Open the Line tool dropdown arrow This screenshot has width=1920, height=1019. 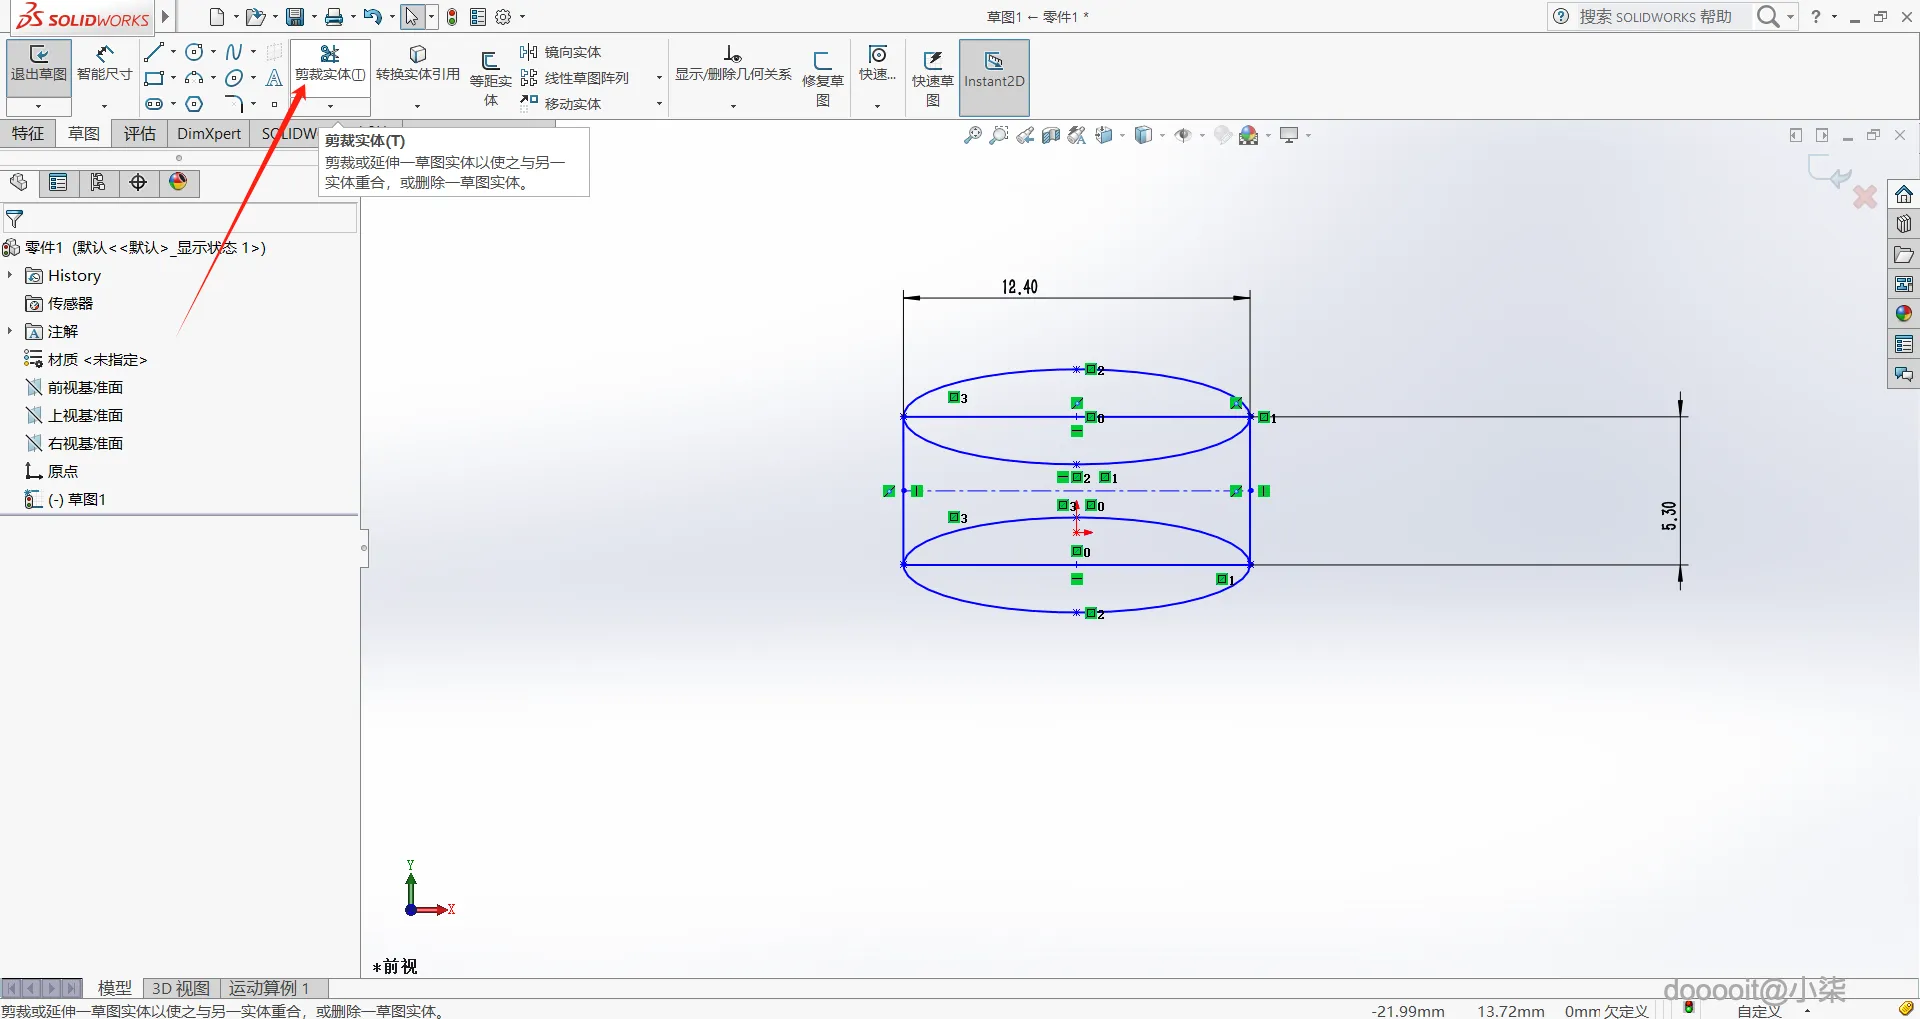click(174, 52)
